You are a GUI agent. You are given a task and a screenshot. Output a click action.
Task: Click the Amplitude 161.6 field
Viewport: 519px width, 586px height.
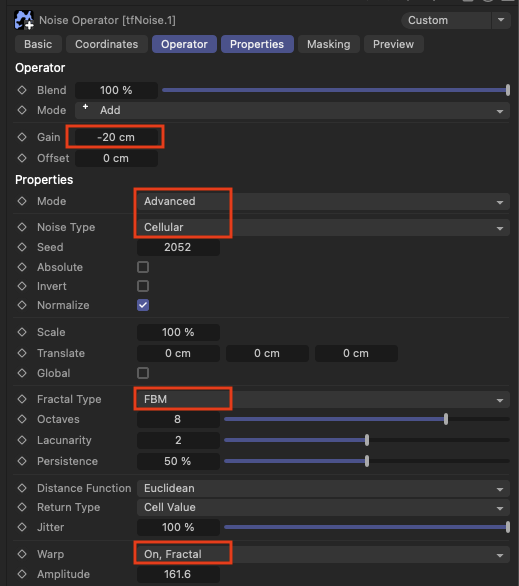(178, 574)
